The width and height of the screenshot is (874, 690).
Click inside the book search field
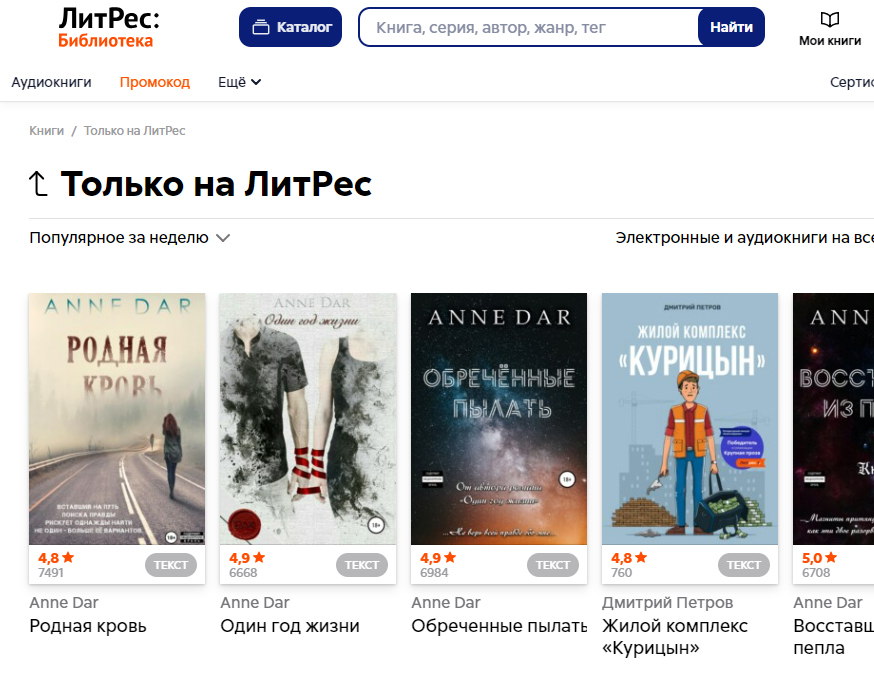pos(528,27)
